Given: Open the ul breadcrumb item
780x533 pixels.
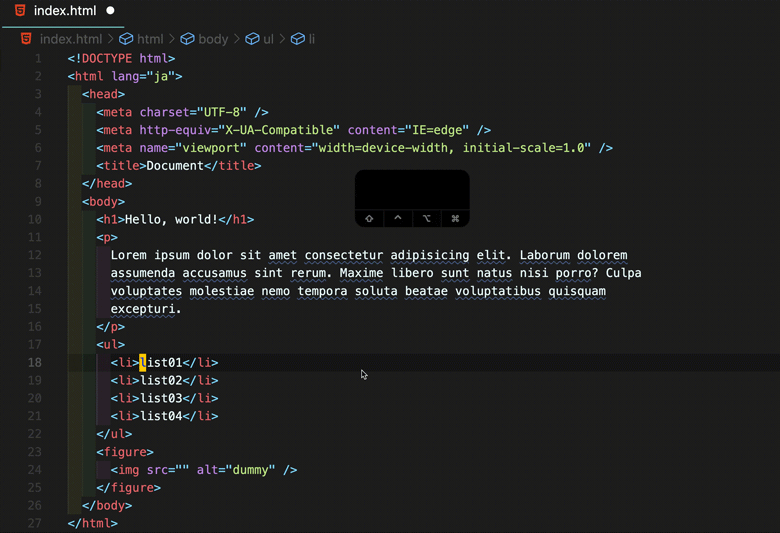Looking at the screenshot, I should 268,39.
